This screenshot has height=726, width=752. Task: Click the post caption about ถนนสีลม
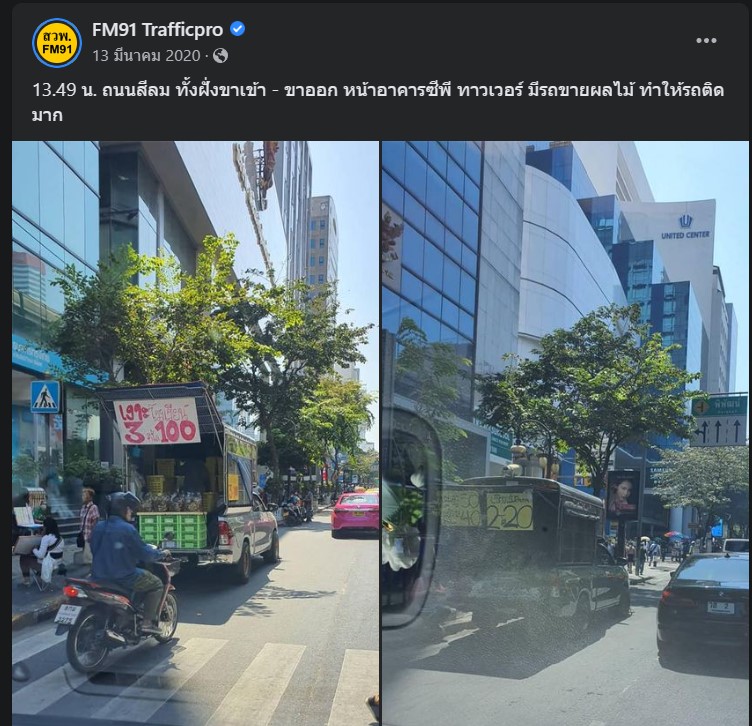[377, 102]
